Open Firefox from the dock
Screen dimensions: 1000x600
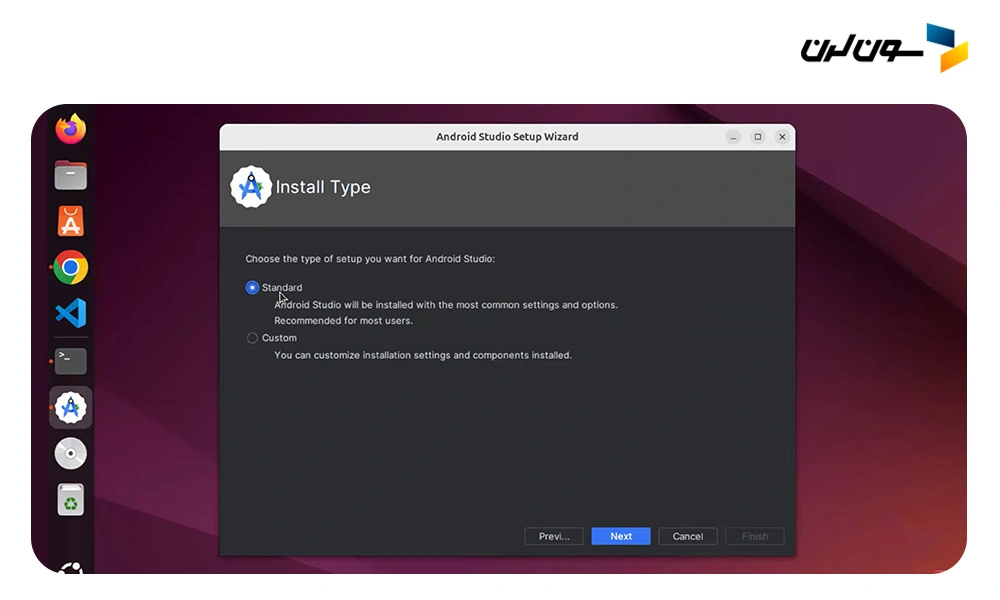71,129
